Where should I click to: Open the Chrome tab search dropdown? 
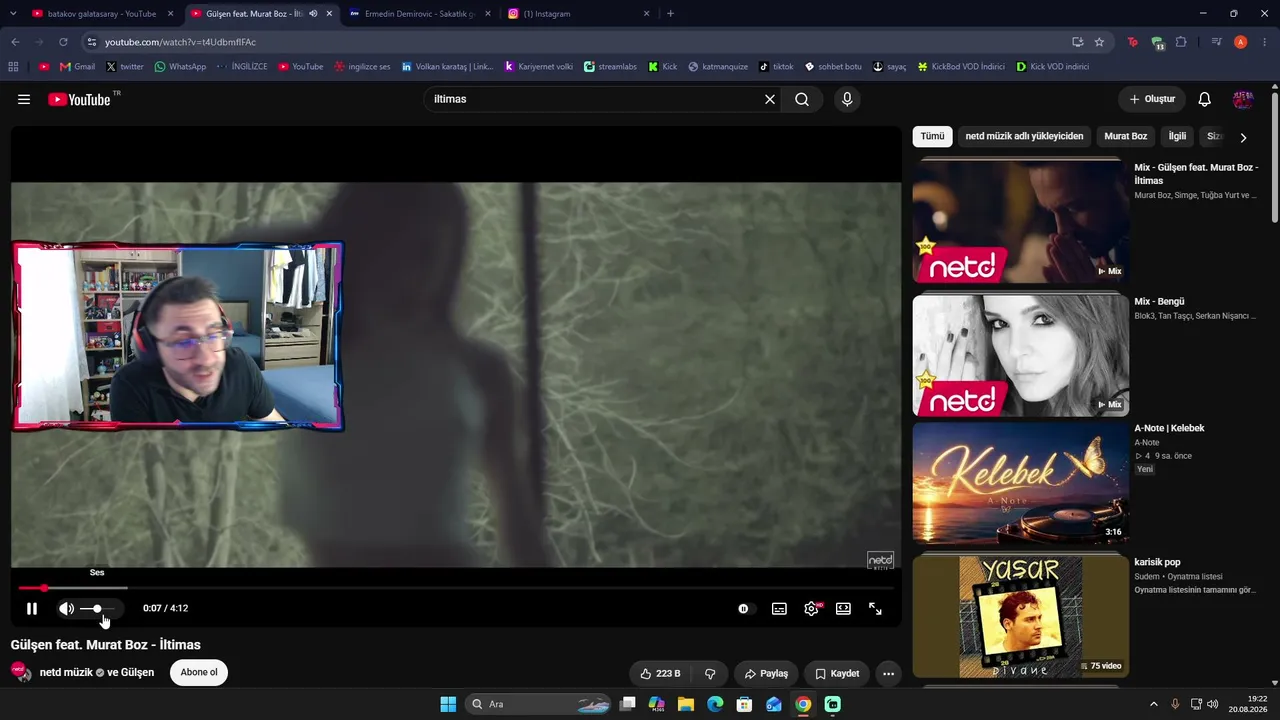[x=12, y=14]
